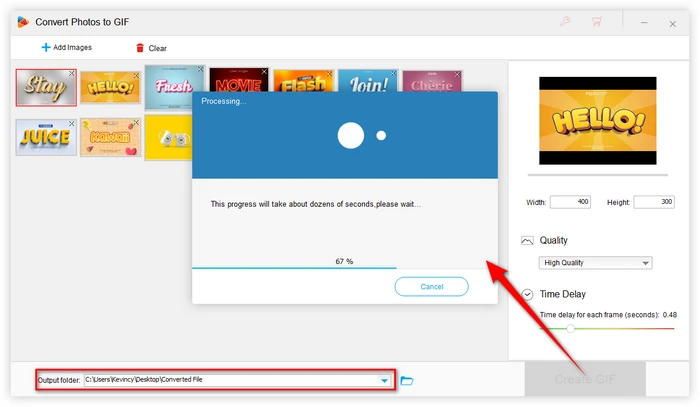The height and width of the screenshot is (407, 700).
Task: Select the Fresh image thumbnail
Action: (175, 87)
